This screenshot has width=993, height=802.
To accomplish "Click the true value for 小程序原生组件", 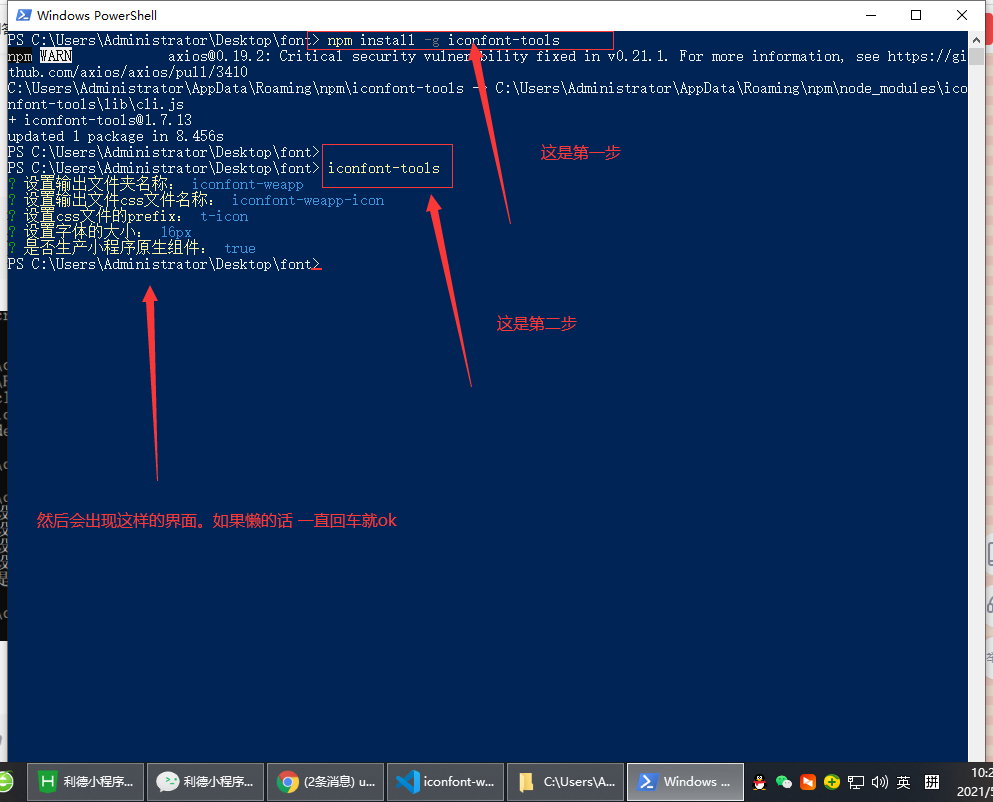I will pyautogui.click(x=240, y=248).
